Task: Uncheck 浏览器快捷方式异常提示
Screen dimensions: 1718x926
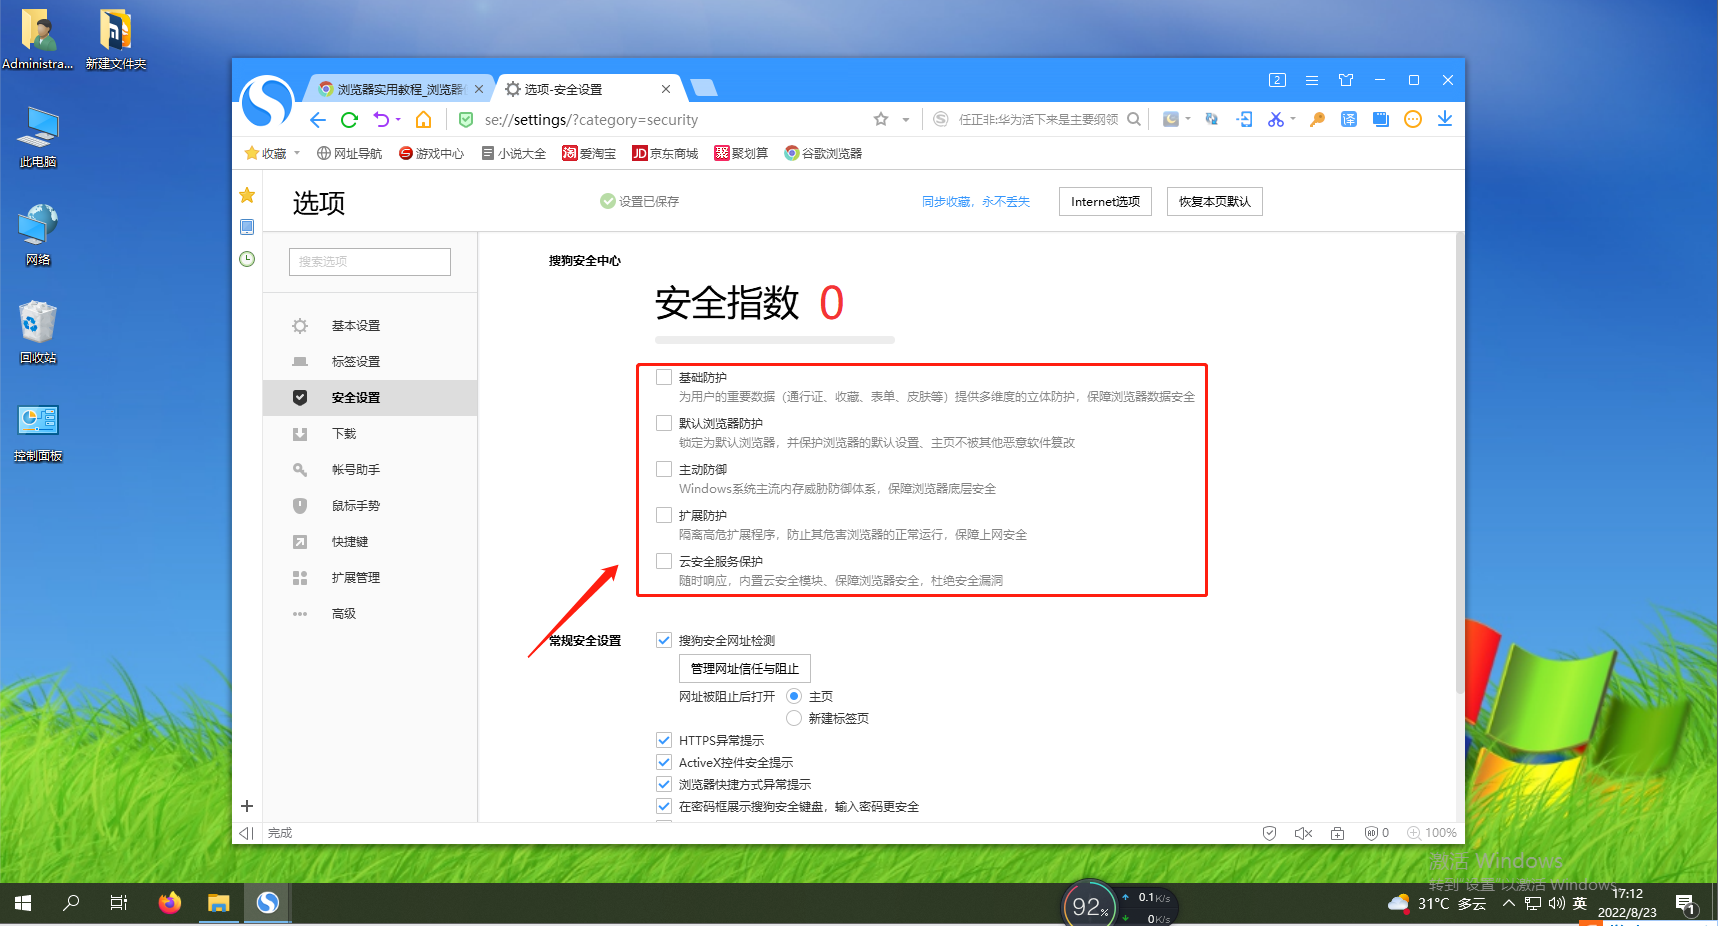Action: click(664, 784)
